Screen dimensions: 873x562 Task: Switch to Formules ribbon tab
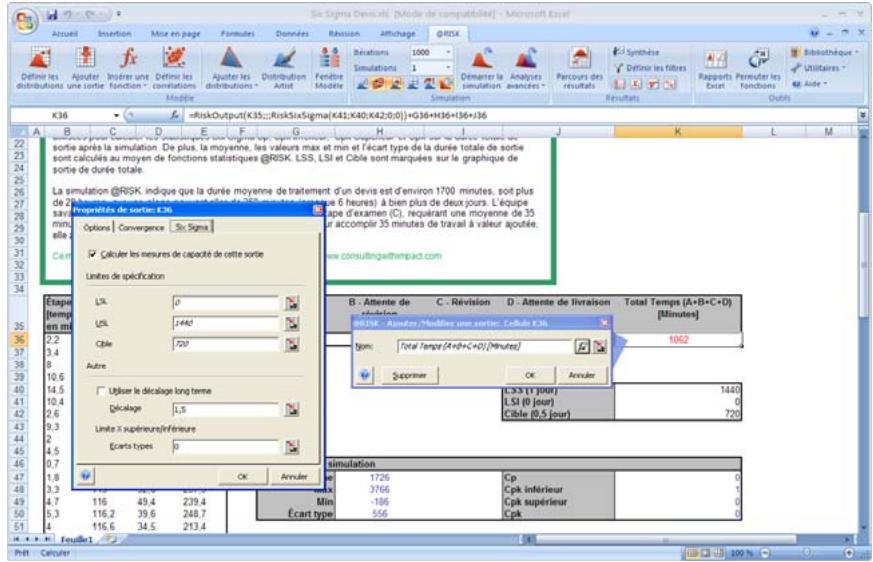click(x=238, y=34)
